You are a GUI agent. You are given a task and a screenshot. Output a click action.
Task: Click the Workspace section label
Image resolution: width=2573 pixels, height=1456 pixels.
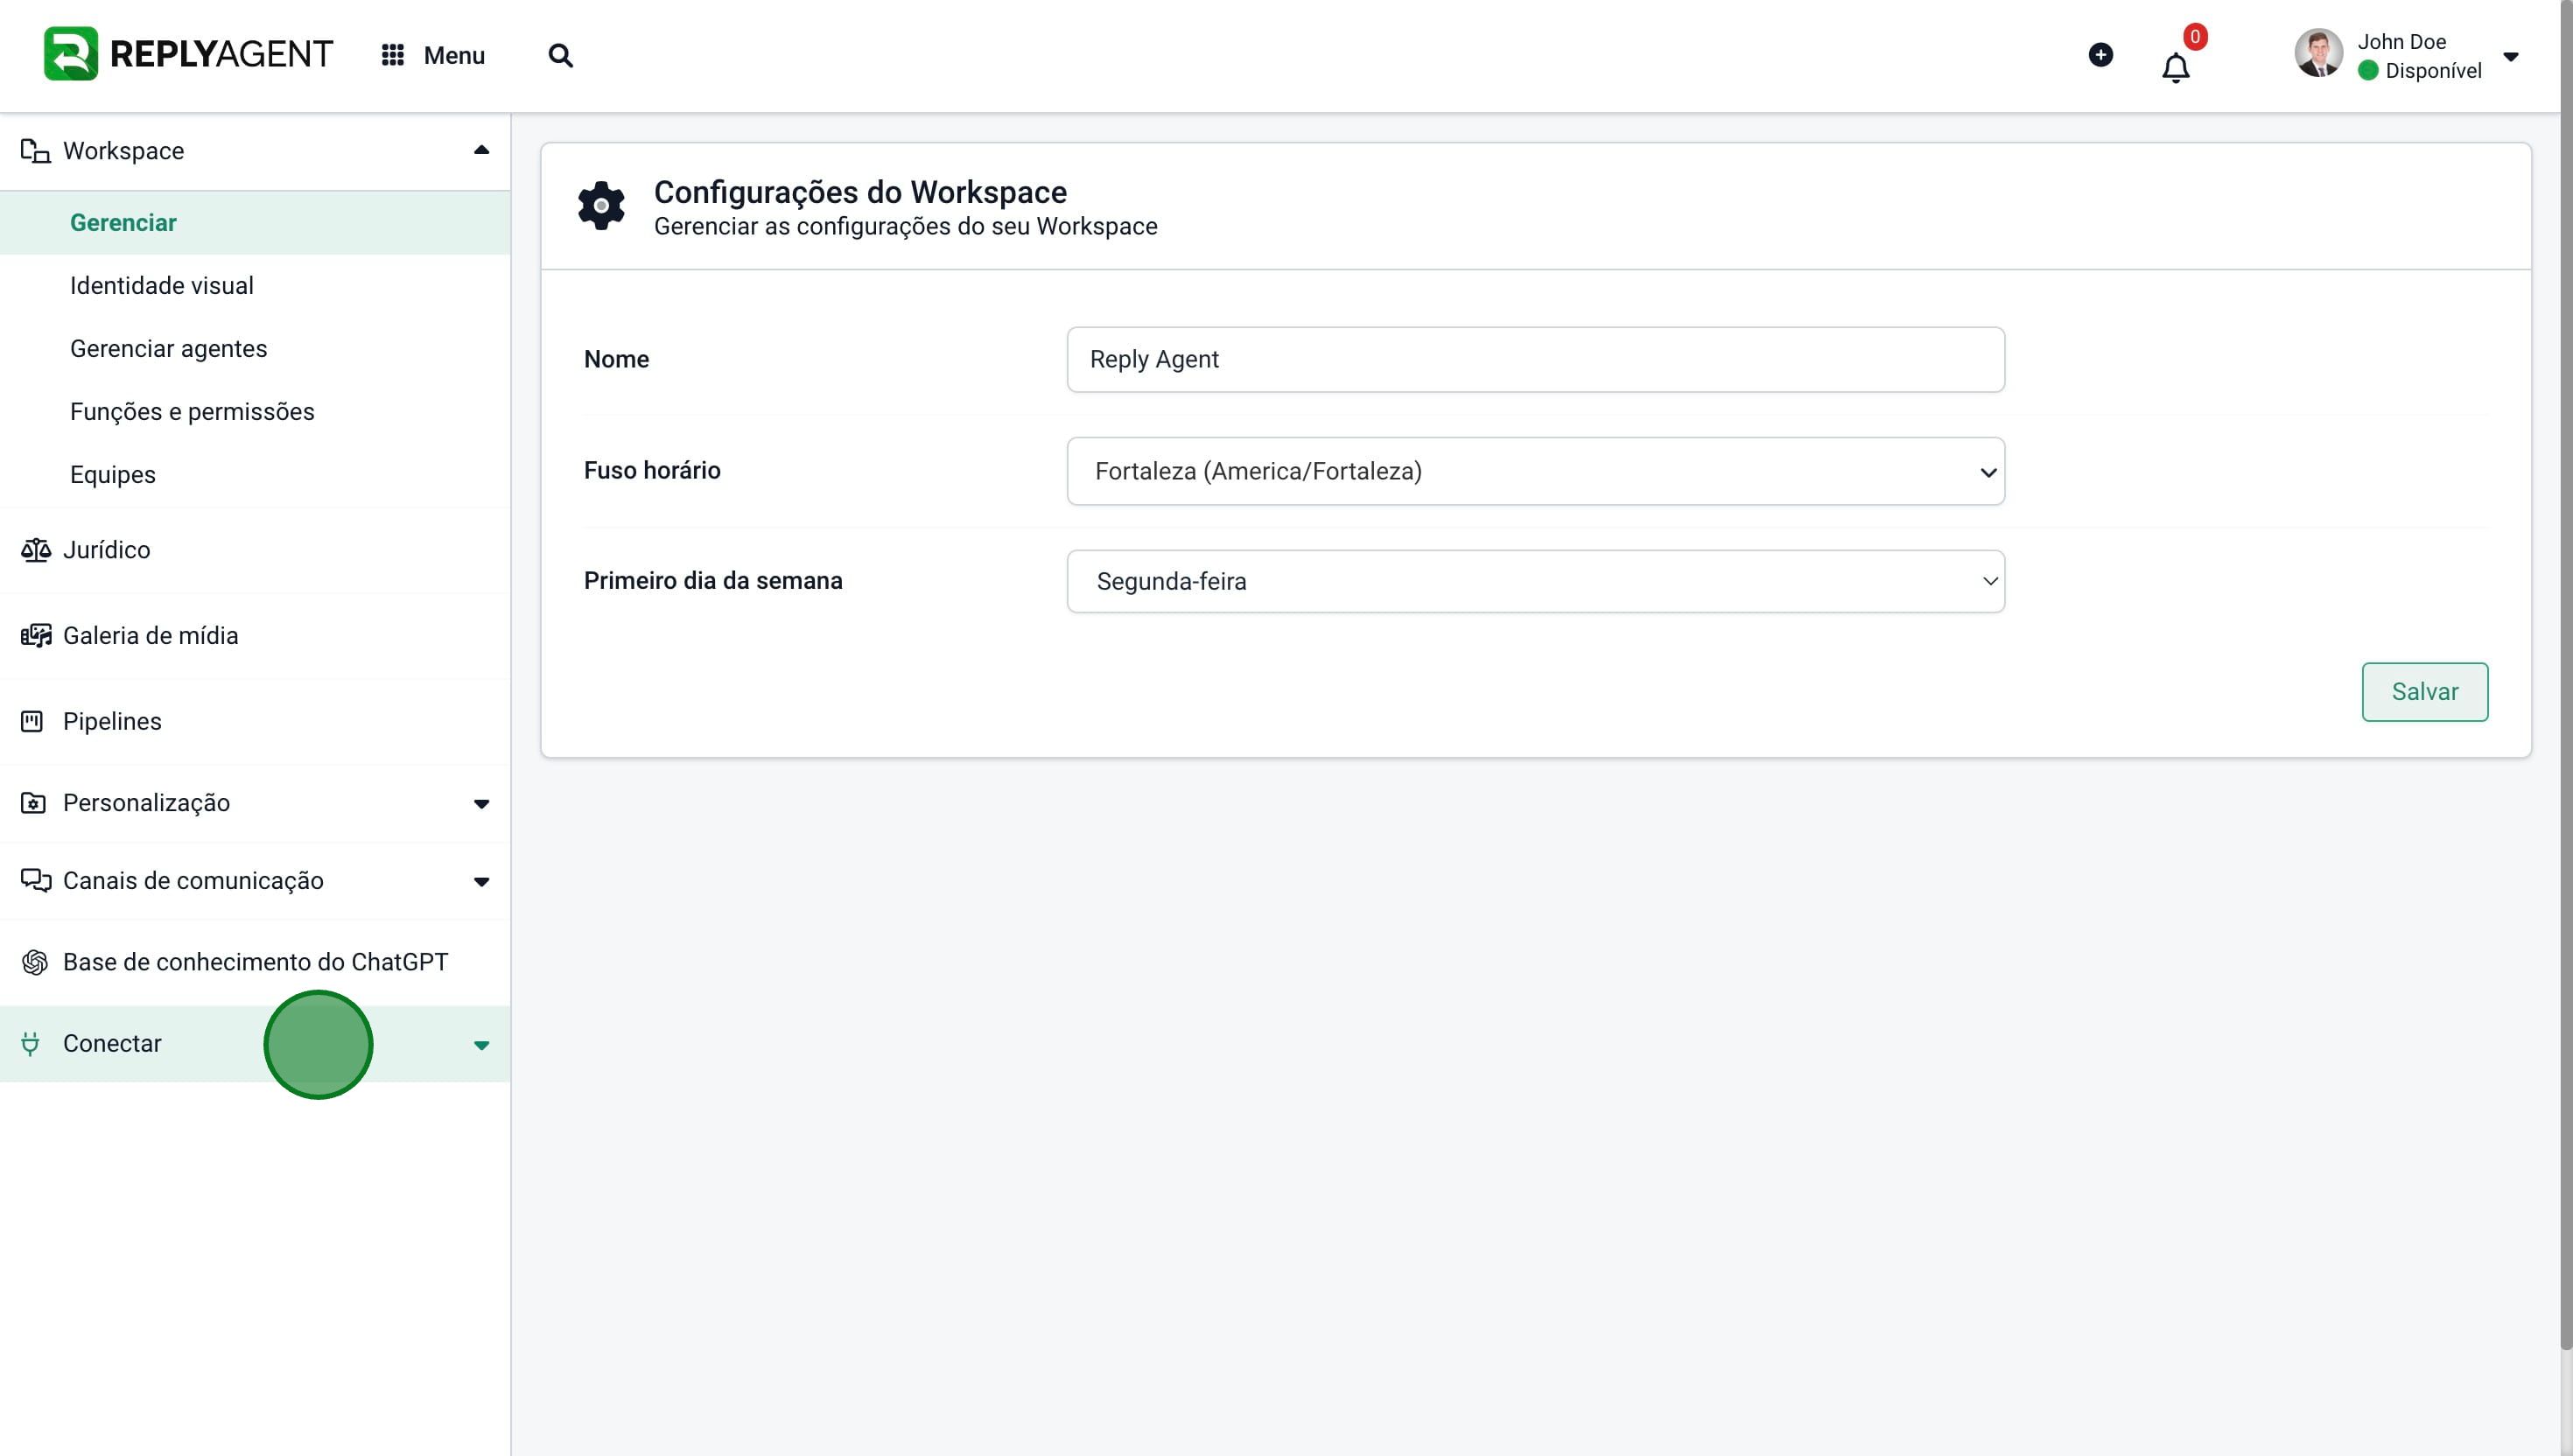[x=124, y=151]
